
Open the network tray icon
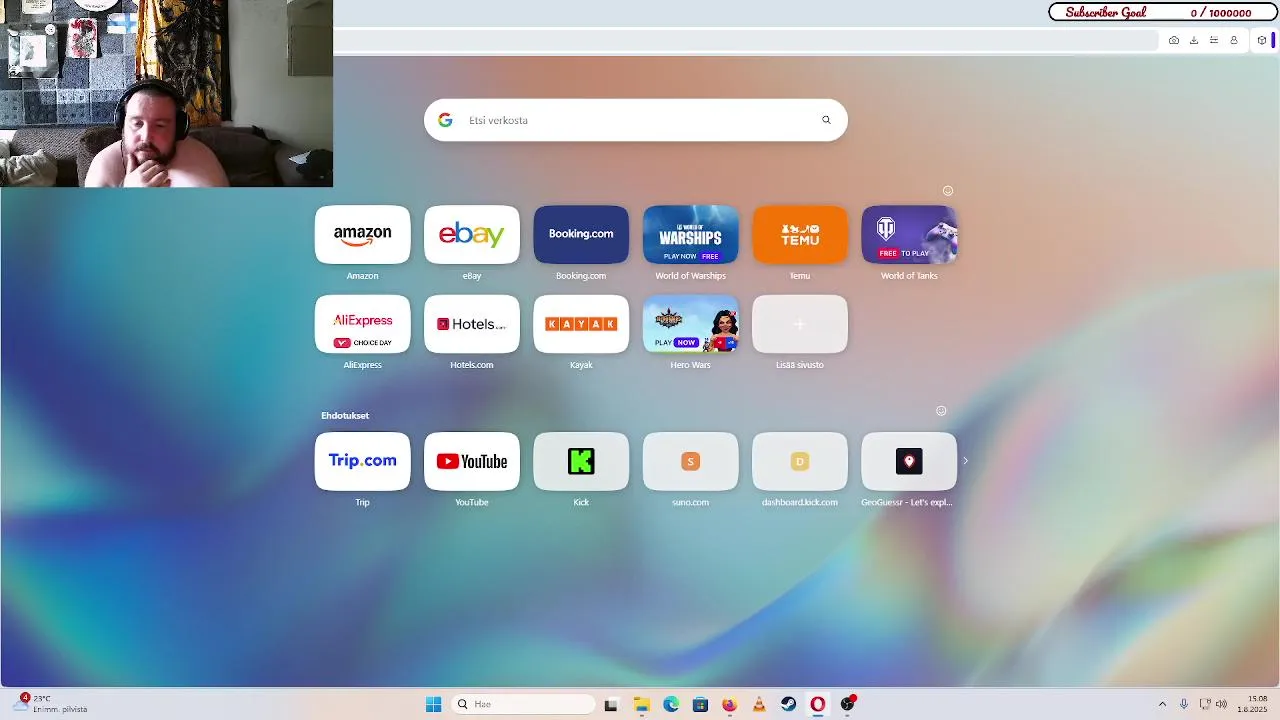pyautogui.click(x=1205, y=704)
